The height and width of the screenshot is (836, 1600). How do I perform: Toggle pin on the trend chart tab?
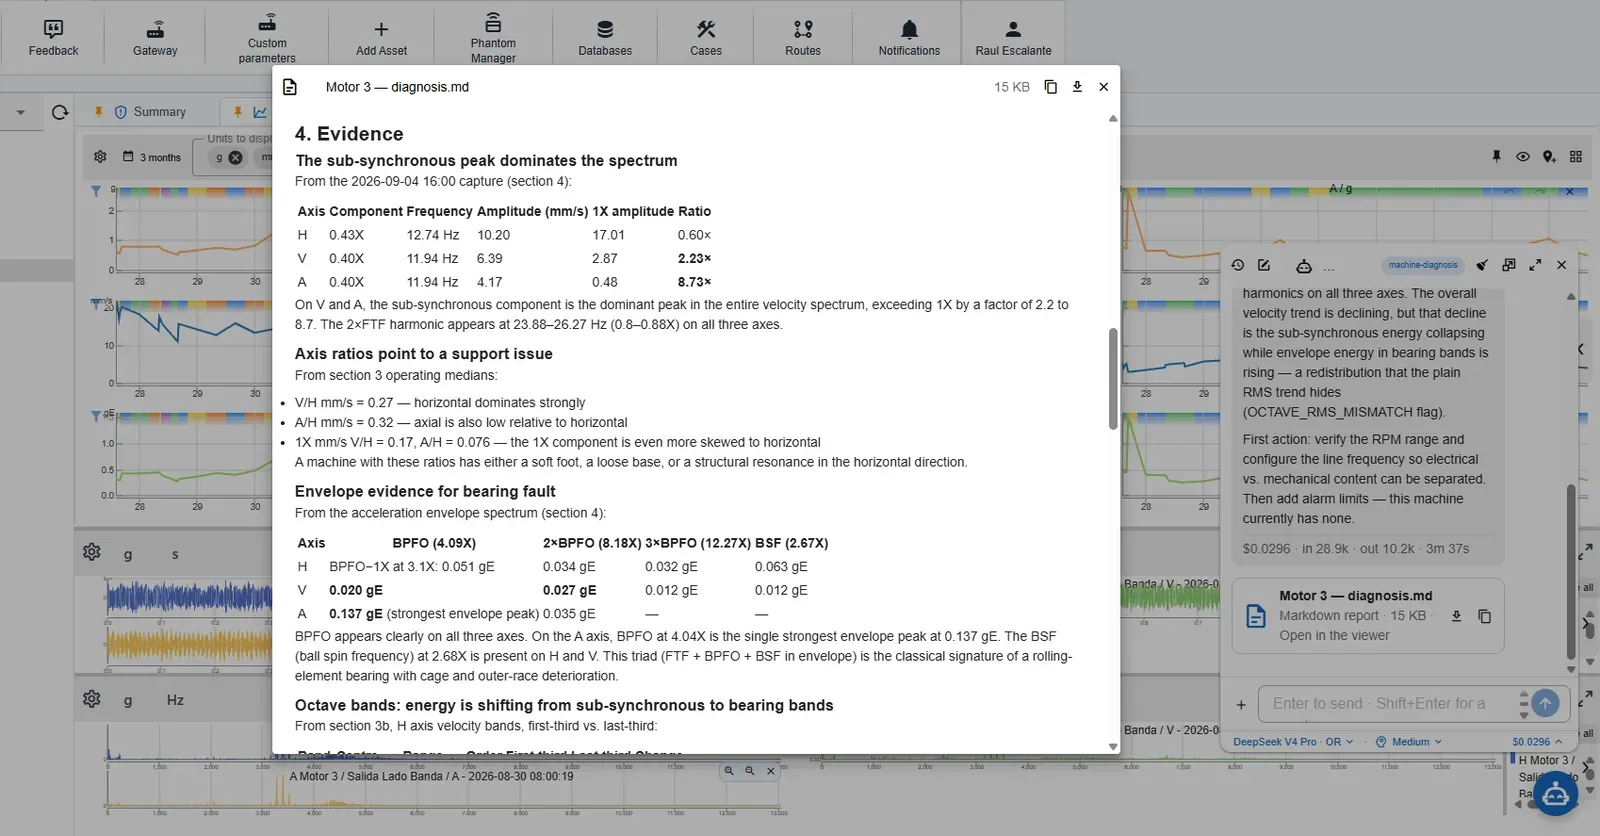[238, 112]
